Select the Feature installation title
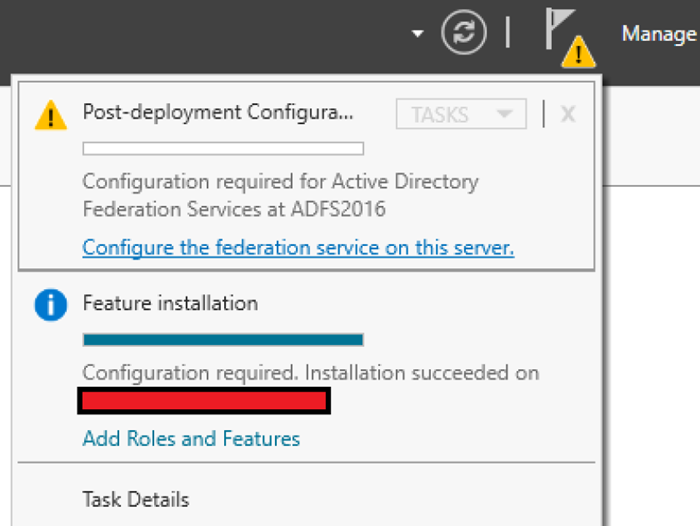Viewport: 700px width, 526px height. point(170,303)
